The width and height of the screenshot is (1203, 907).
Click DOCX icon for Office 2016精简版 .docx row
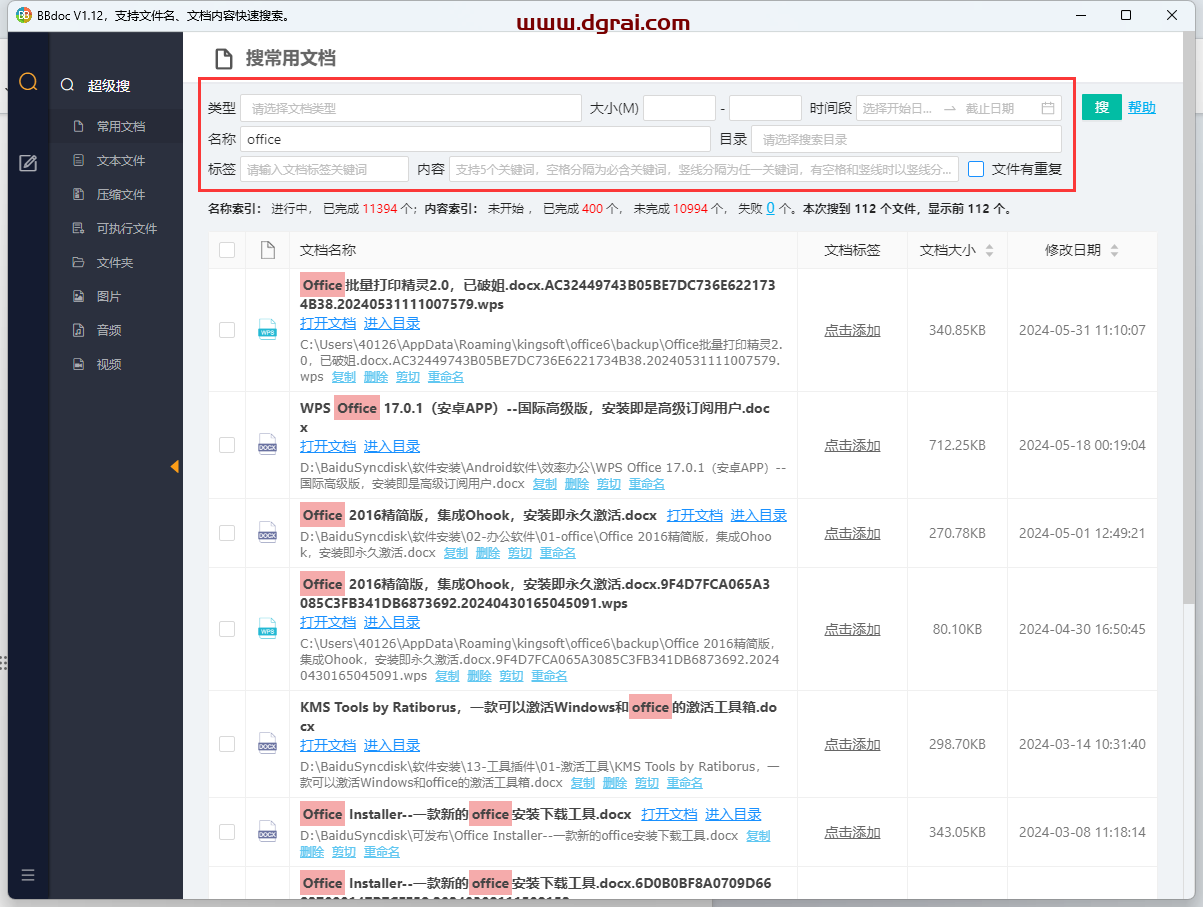[x=267, y=533]
